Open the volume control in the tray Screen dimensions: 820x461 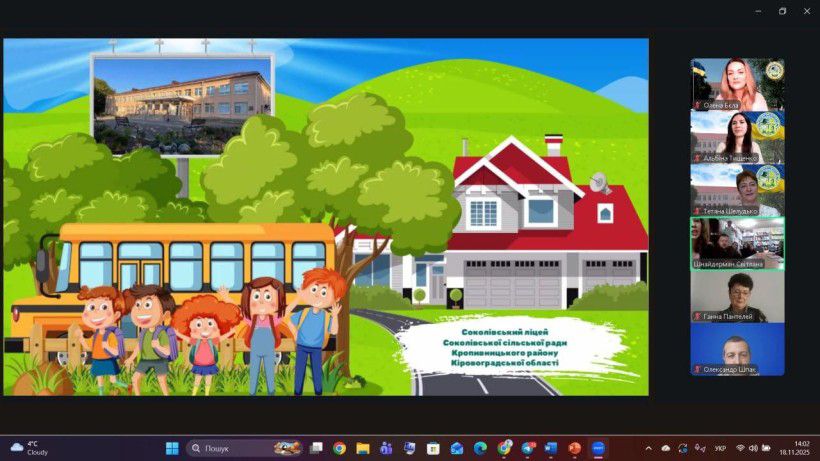[753, 448]
